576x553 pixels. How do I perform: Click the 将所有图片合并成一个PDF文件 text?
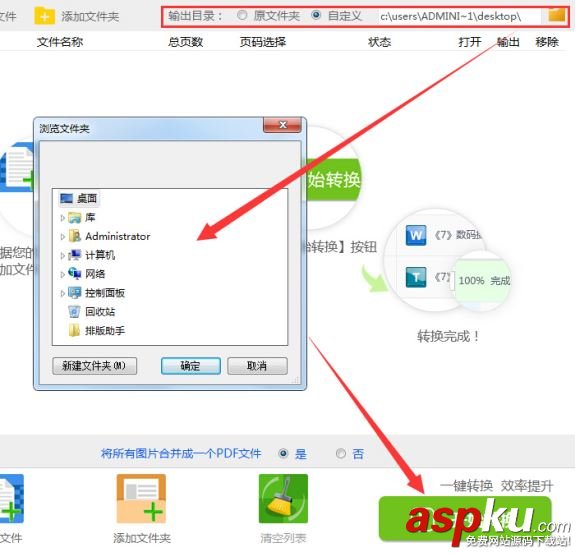pos(181,453)
